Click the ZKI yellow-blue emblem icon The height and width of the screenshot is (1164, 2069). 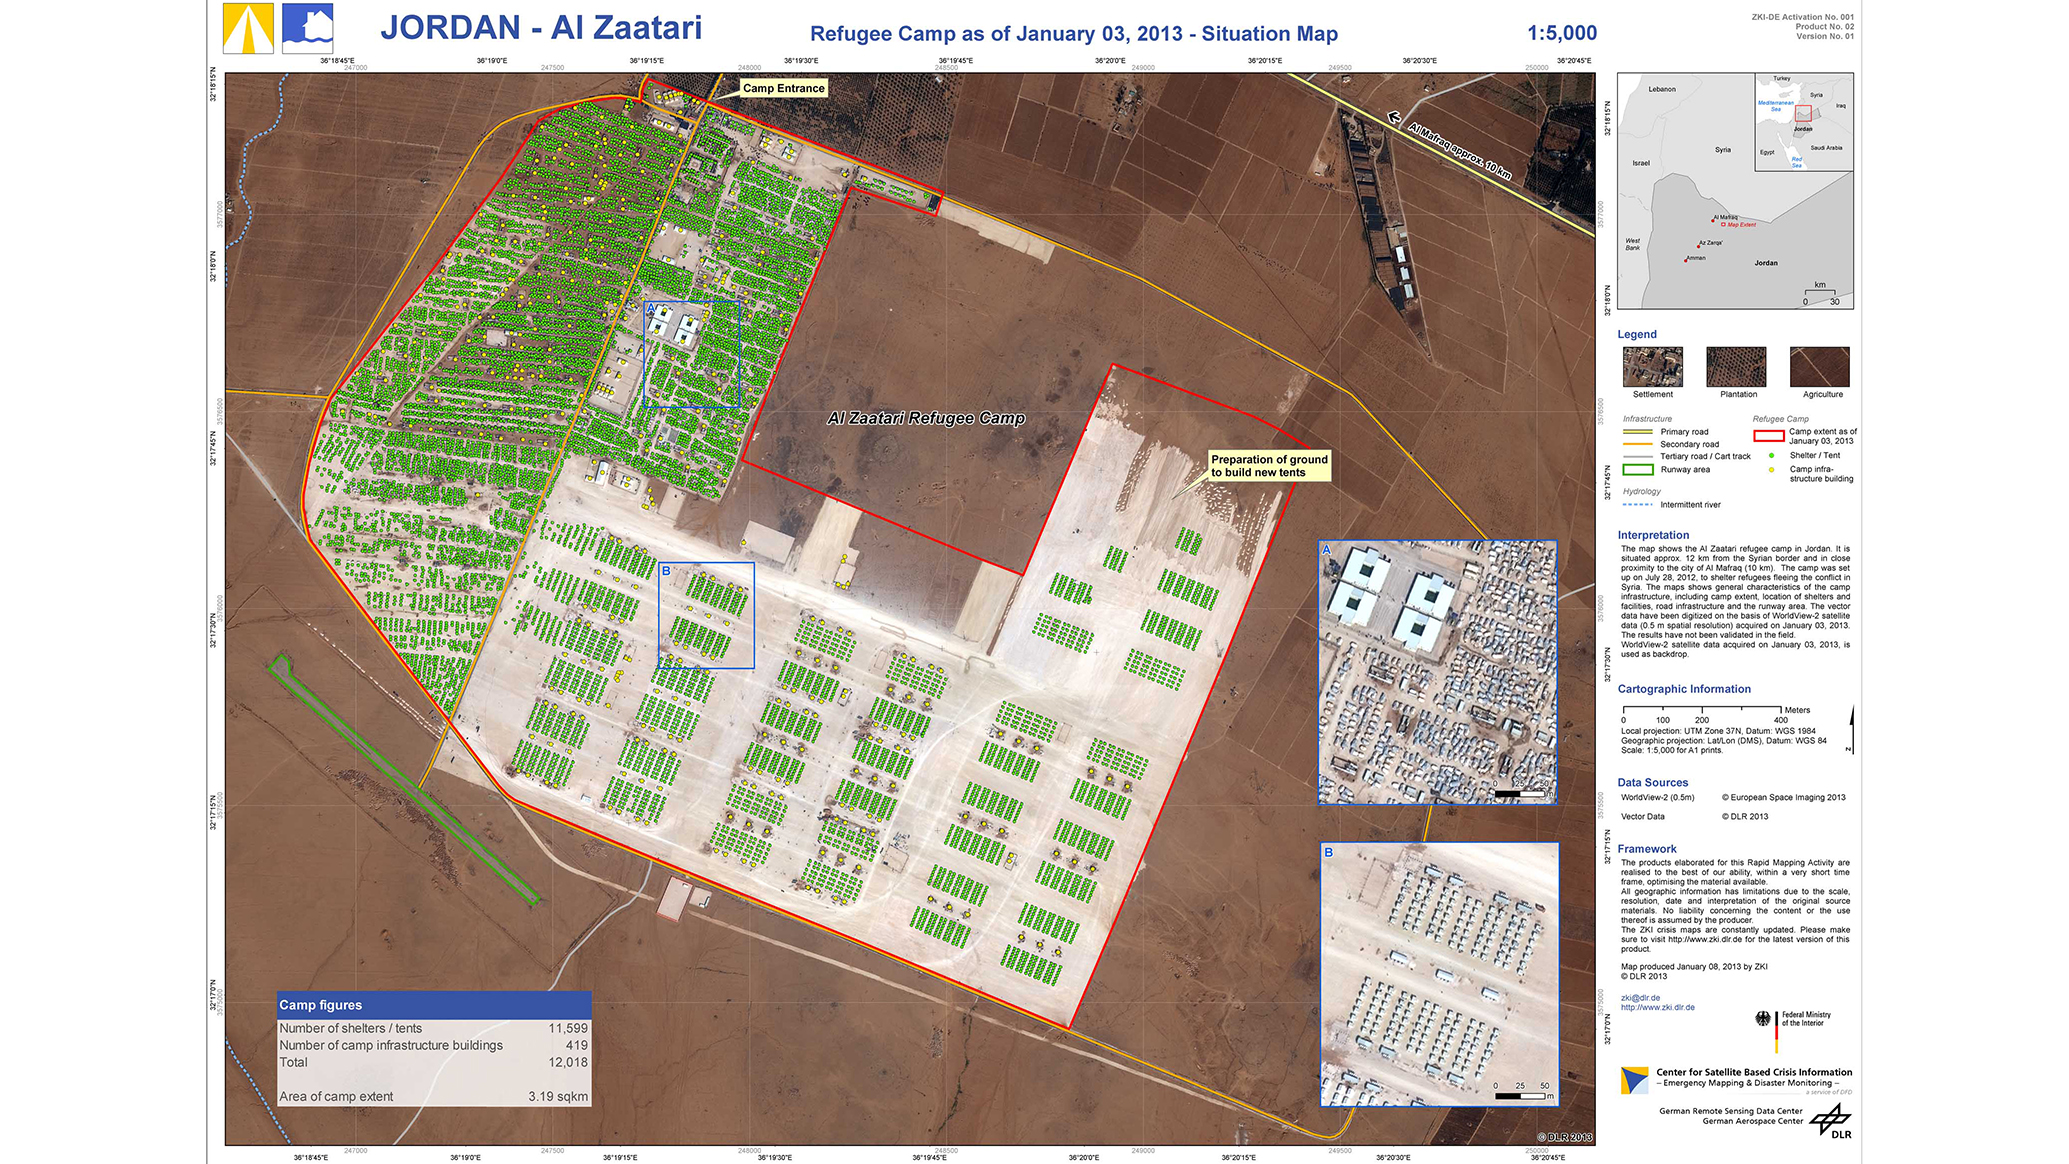pos(1634,1081)
